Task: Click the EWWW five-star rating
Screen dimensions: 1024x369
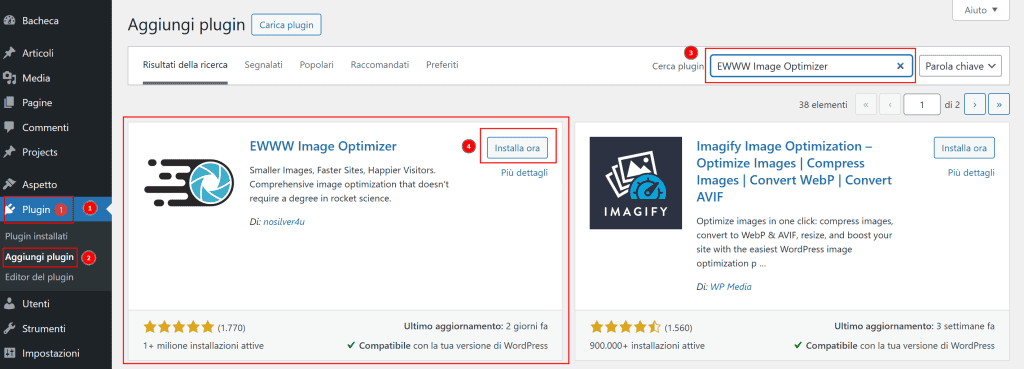Action: (178, 327)
